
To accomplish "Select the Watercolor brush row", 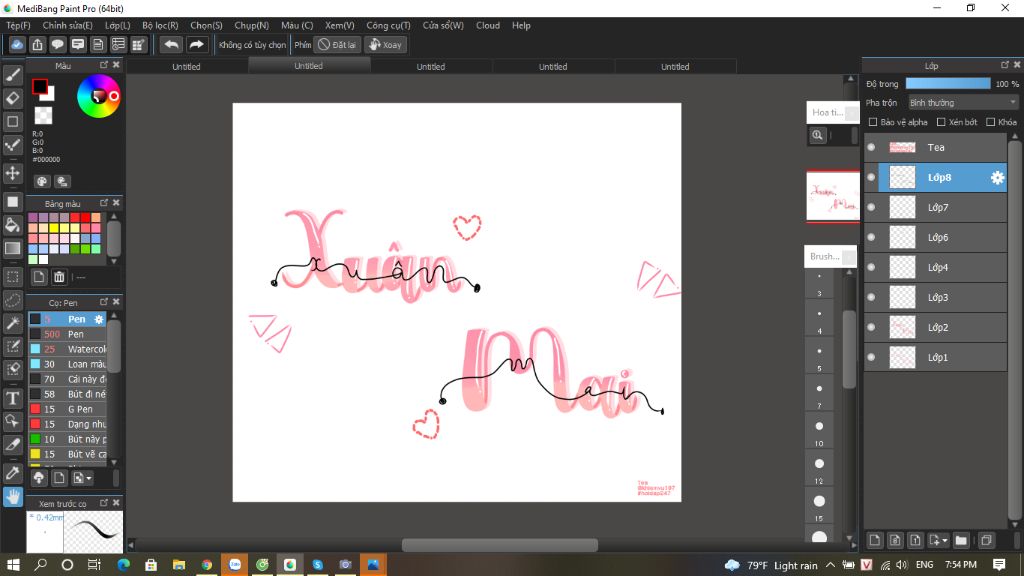I will click(x=67, y=349).
